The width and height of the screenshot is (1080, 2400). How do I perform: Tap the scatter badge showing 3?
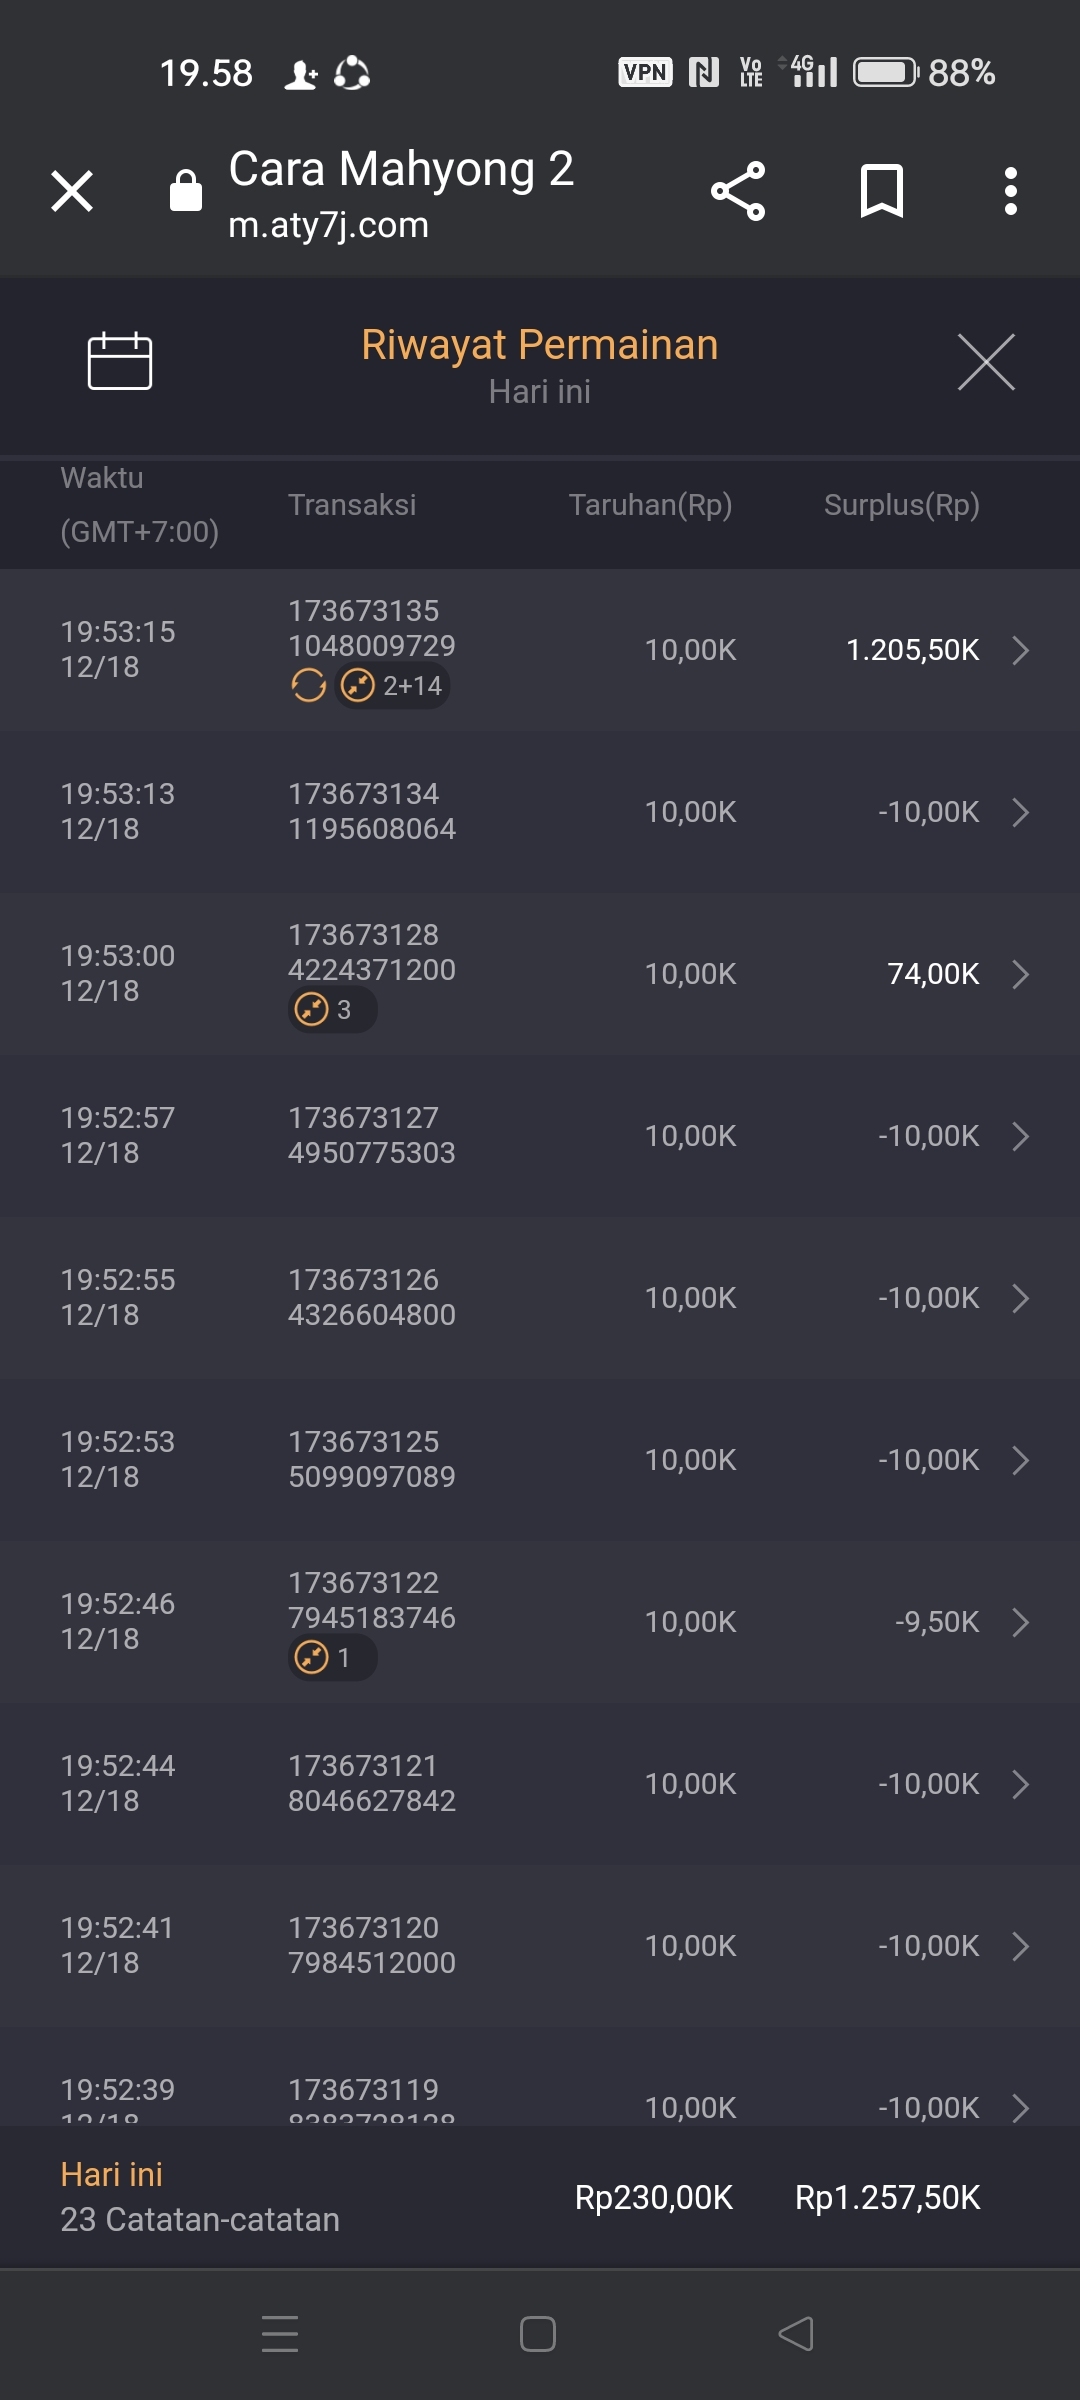pyautogui.click(x=332, y=1010)
